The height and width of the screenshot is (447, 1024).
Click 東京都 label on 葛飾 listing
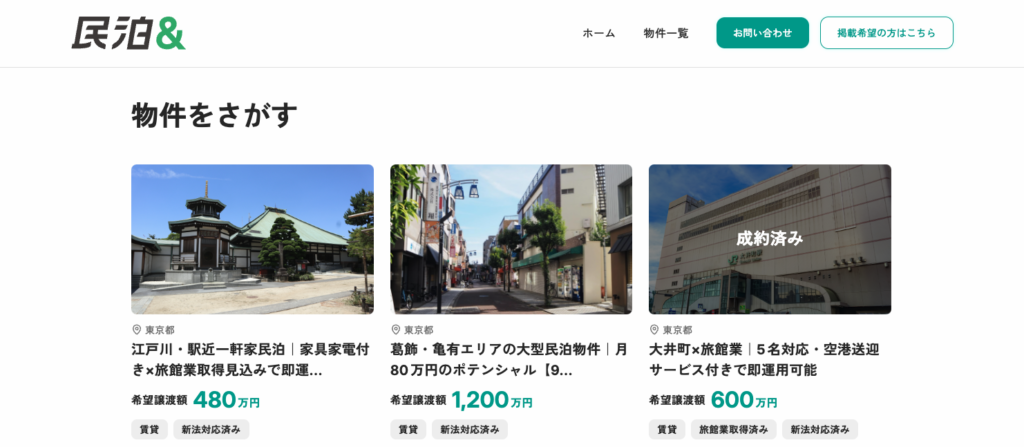point(419,330)
